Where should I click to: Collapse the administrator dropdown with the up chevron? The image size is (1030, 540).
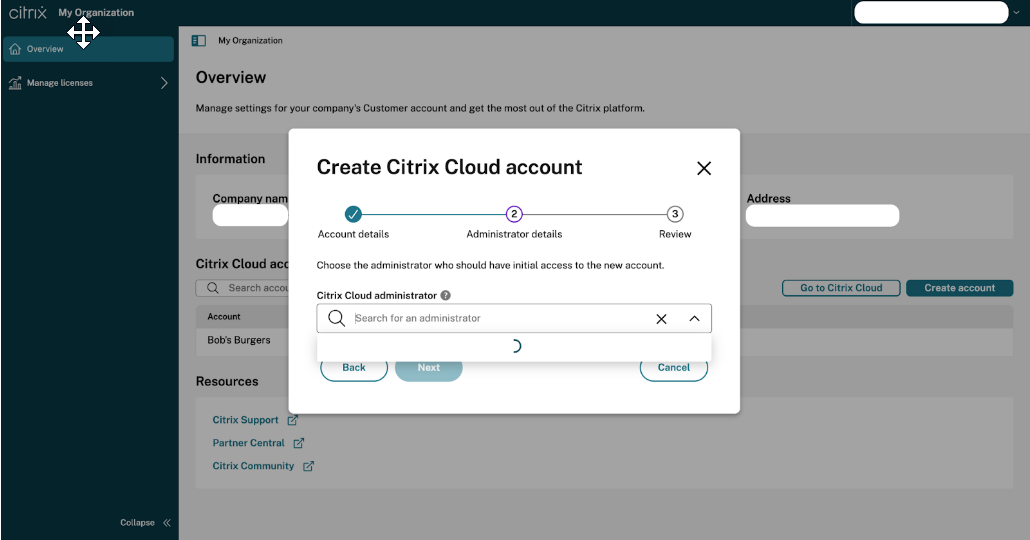(x=694, y=319)
